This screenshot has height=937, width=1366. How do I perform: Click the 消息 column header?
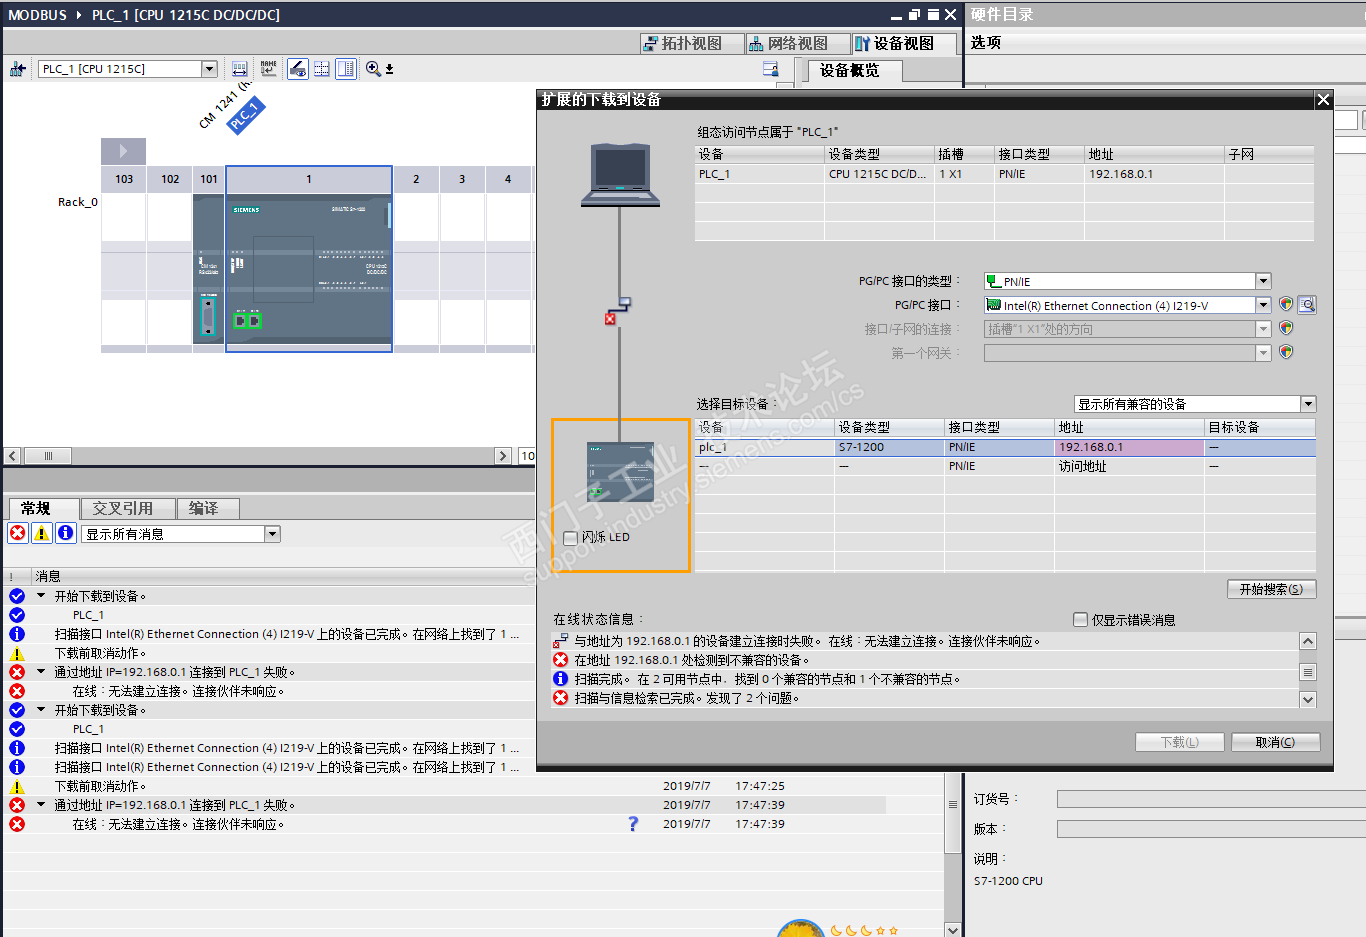tap(48, 576)
